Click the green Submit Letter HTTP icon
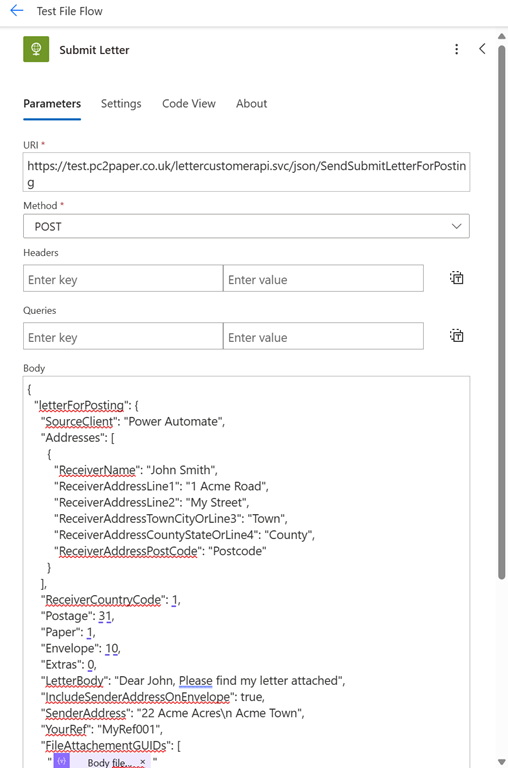Screen dimensions: 508x768 point(36,49)
